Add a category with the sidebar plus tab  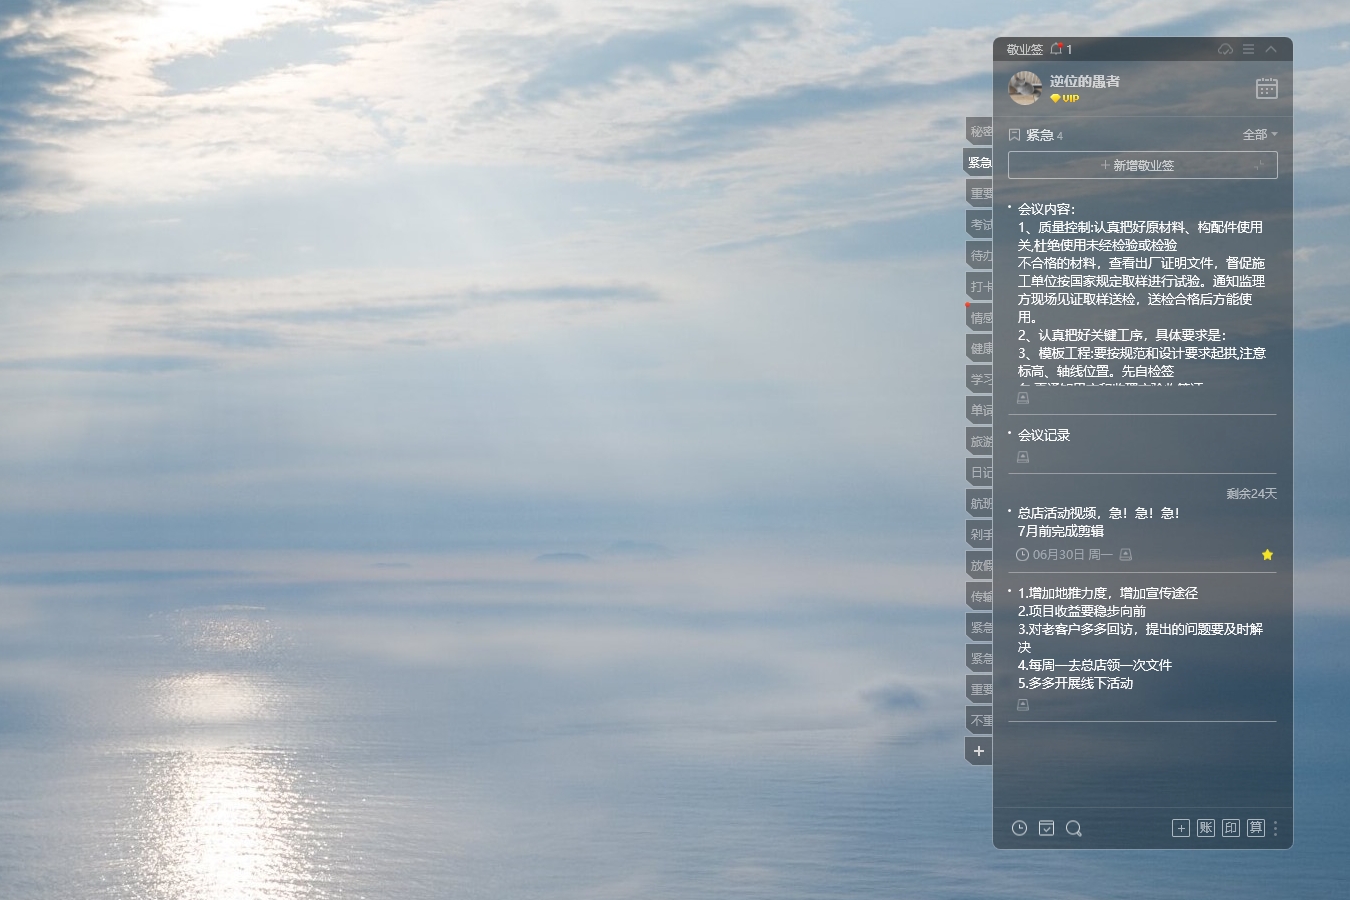click(979, 751)
